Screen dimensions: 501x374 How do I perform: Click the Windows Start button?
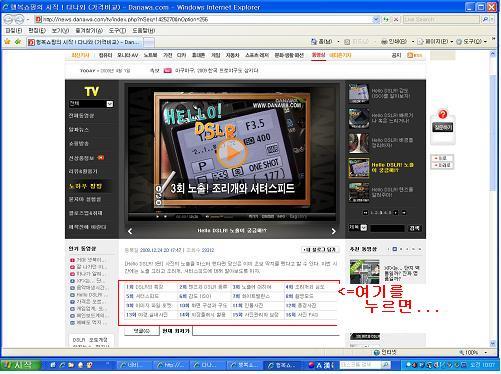(20, 365)
